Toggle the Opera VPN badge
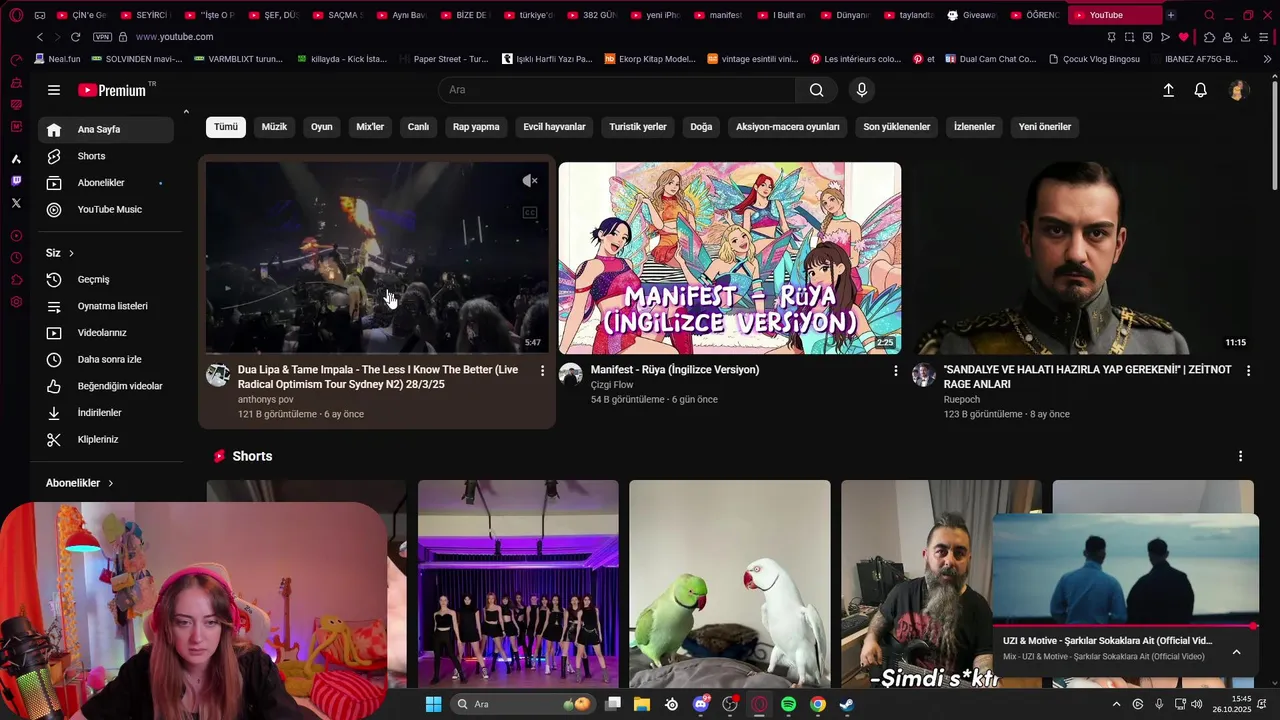This screenshot has width=1280, height=720. (102, 37)
